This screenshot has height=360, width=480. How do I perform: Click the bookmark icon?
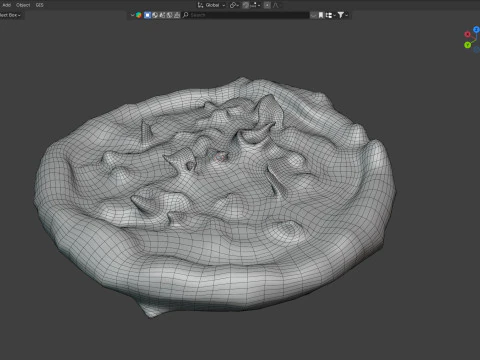point(321,15)
